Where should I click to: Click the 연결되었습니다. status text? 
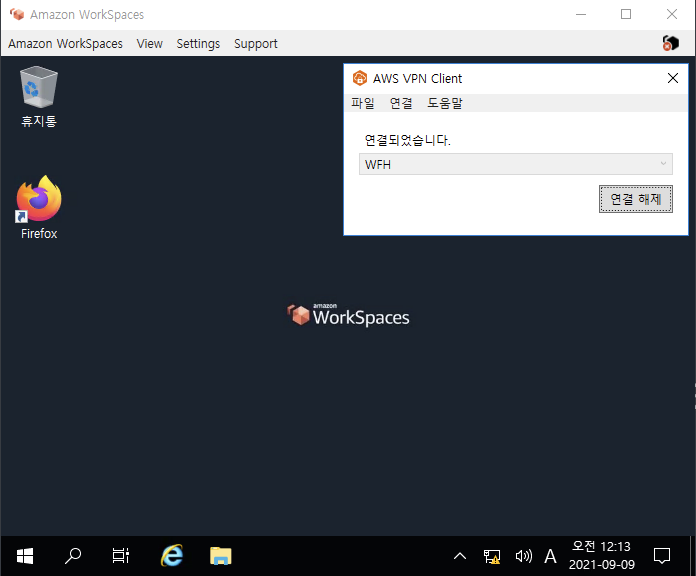(x=407, y=140)
